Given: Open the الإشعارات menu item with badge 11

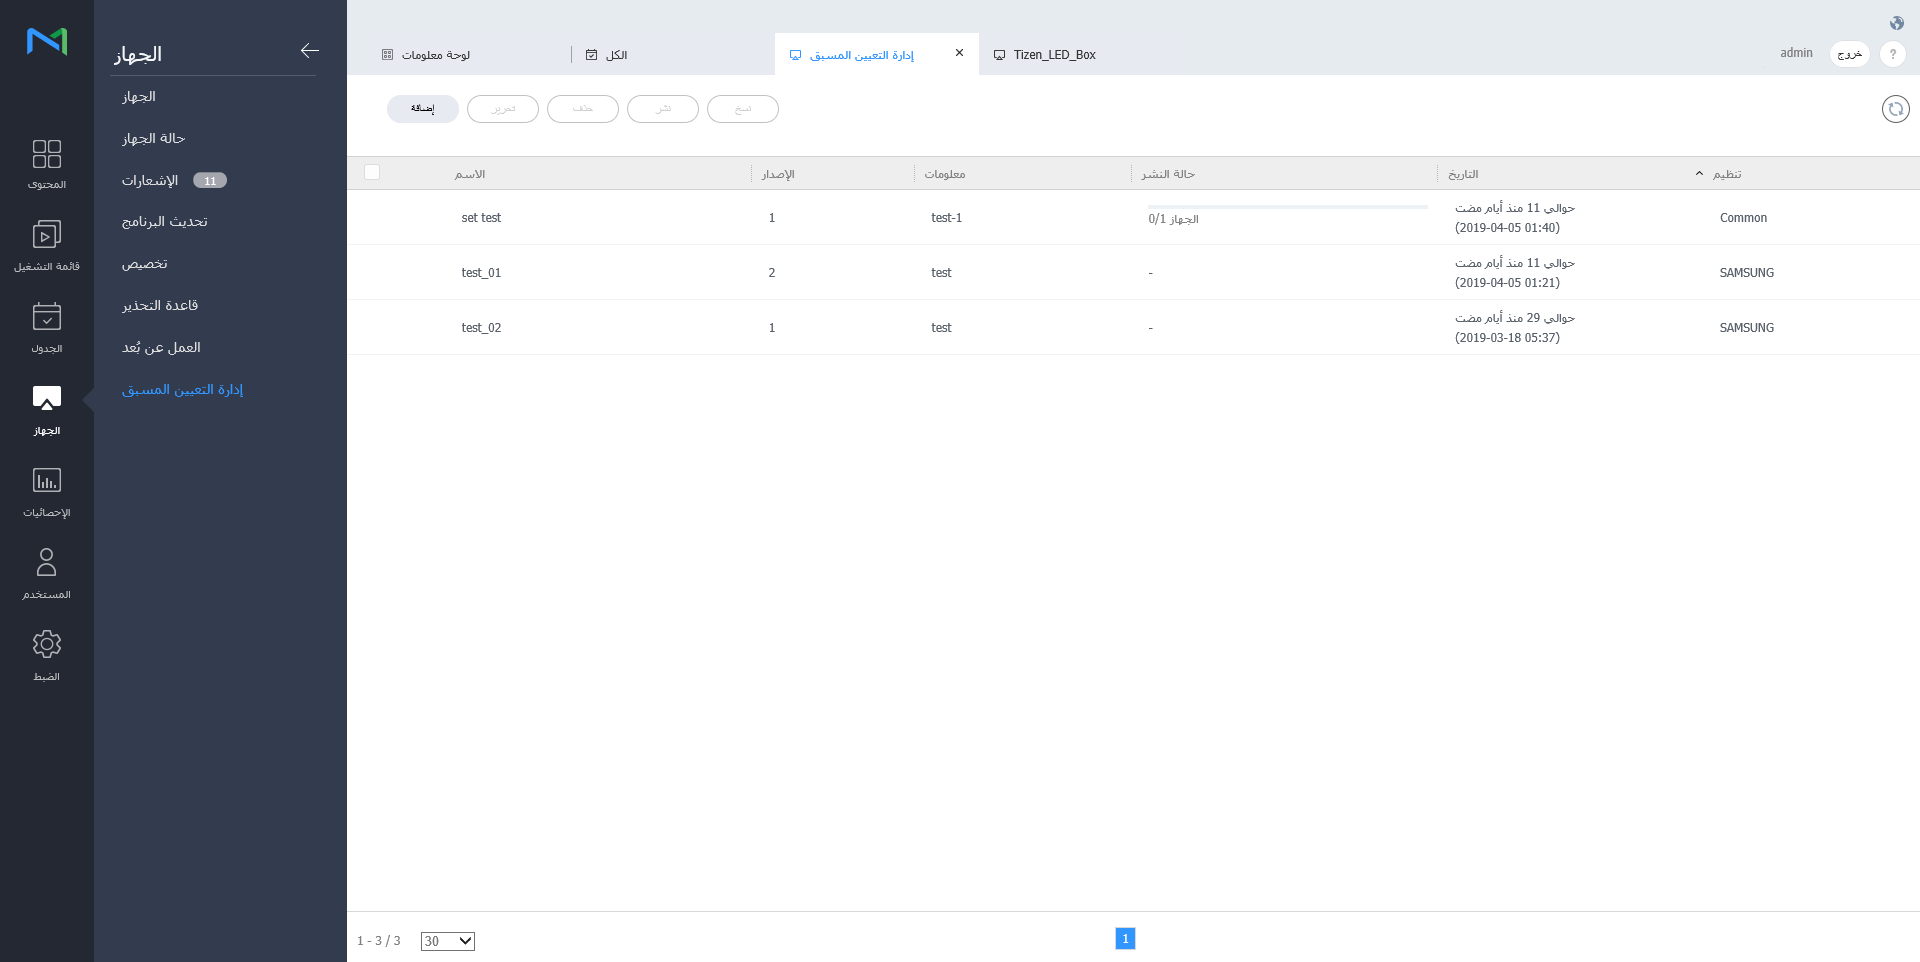Looking at the screenshot, I should pyautogui.click(x=150, y=180).
